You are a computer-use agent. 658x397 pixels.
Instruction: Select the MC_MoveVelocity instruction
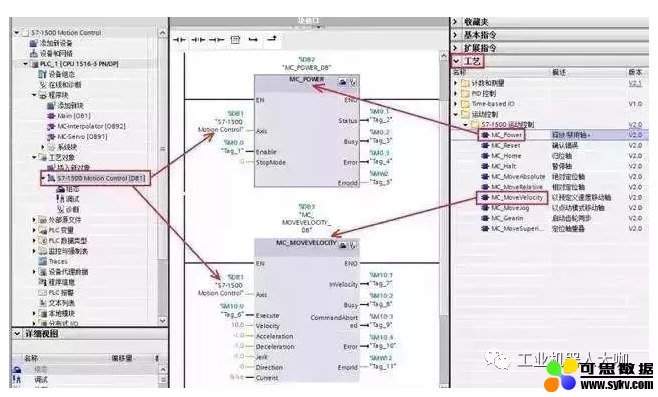[517, 197]
